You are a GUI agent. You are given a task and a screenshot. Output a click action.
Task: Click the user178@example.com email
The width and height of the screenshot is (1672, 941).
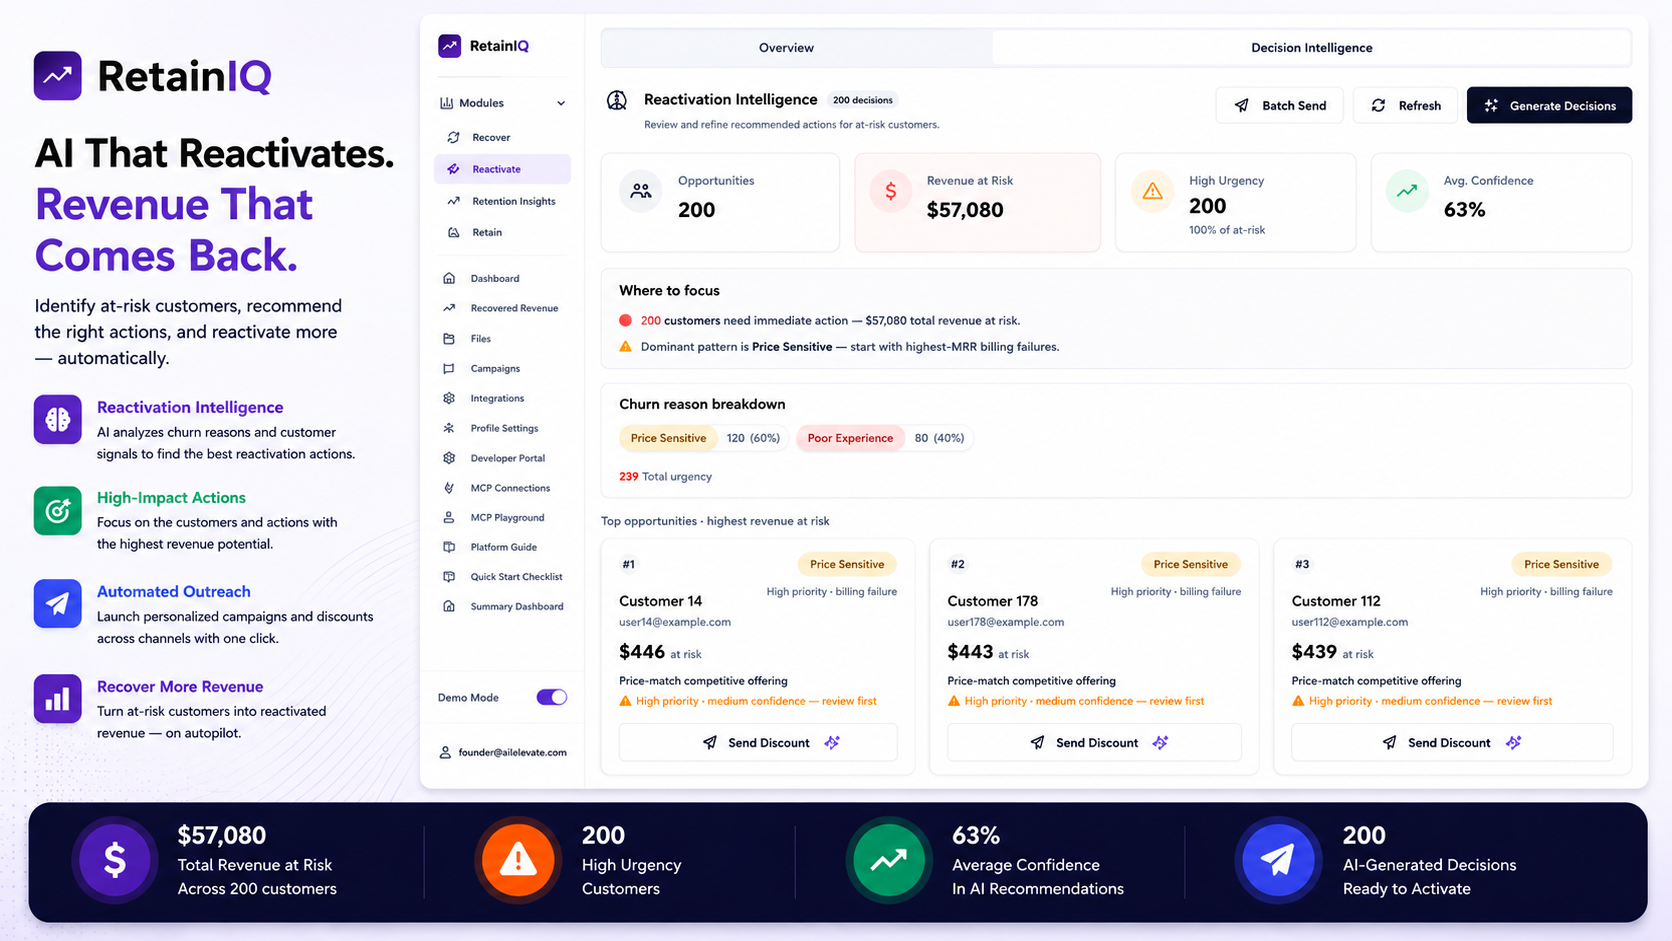tap(1005, 622)
